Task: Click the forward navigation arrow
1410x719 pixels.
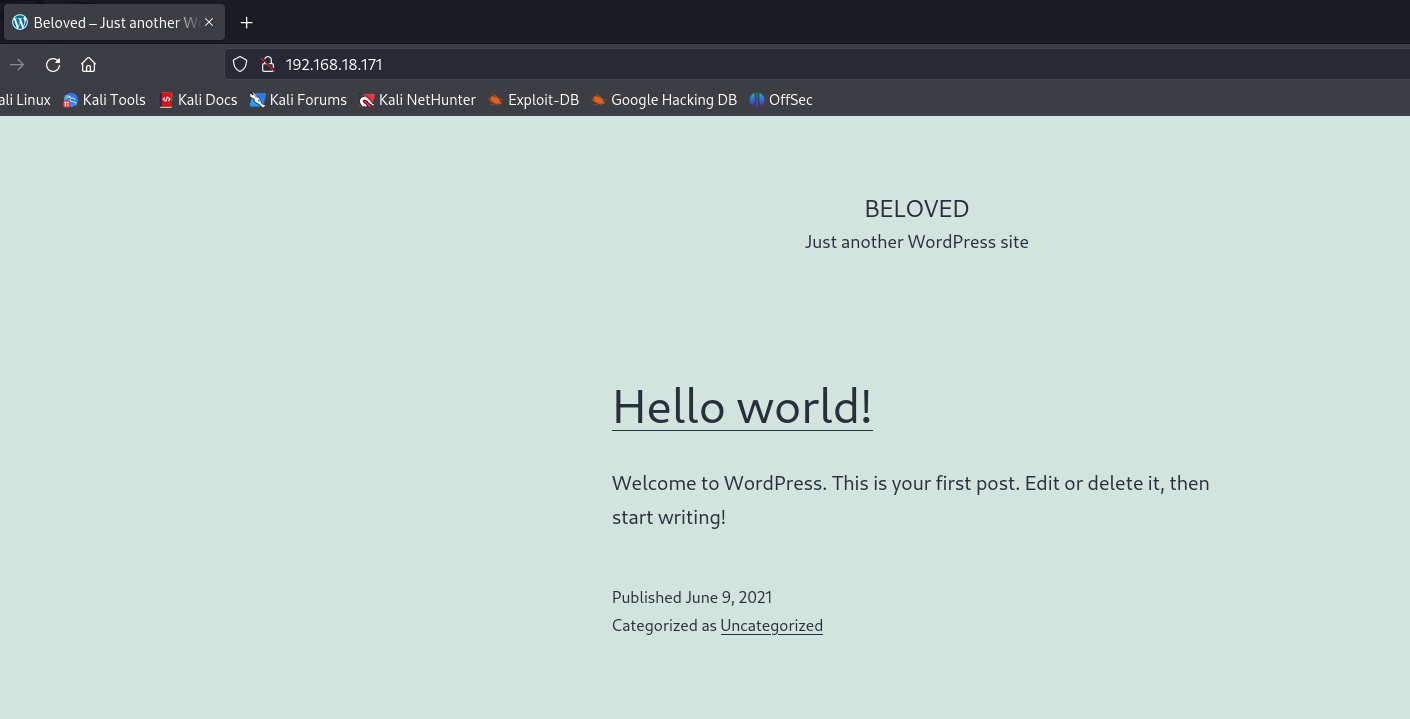Action: click(17, 65)
